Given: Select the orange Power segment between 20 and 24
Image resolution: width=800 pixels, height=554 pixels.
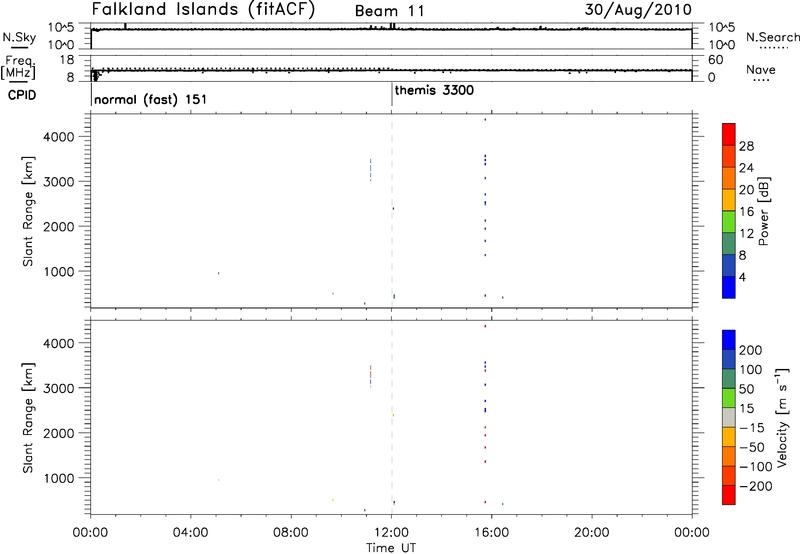Looking at the screenshot, I should pos(729,178).
